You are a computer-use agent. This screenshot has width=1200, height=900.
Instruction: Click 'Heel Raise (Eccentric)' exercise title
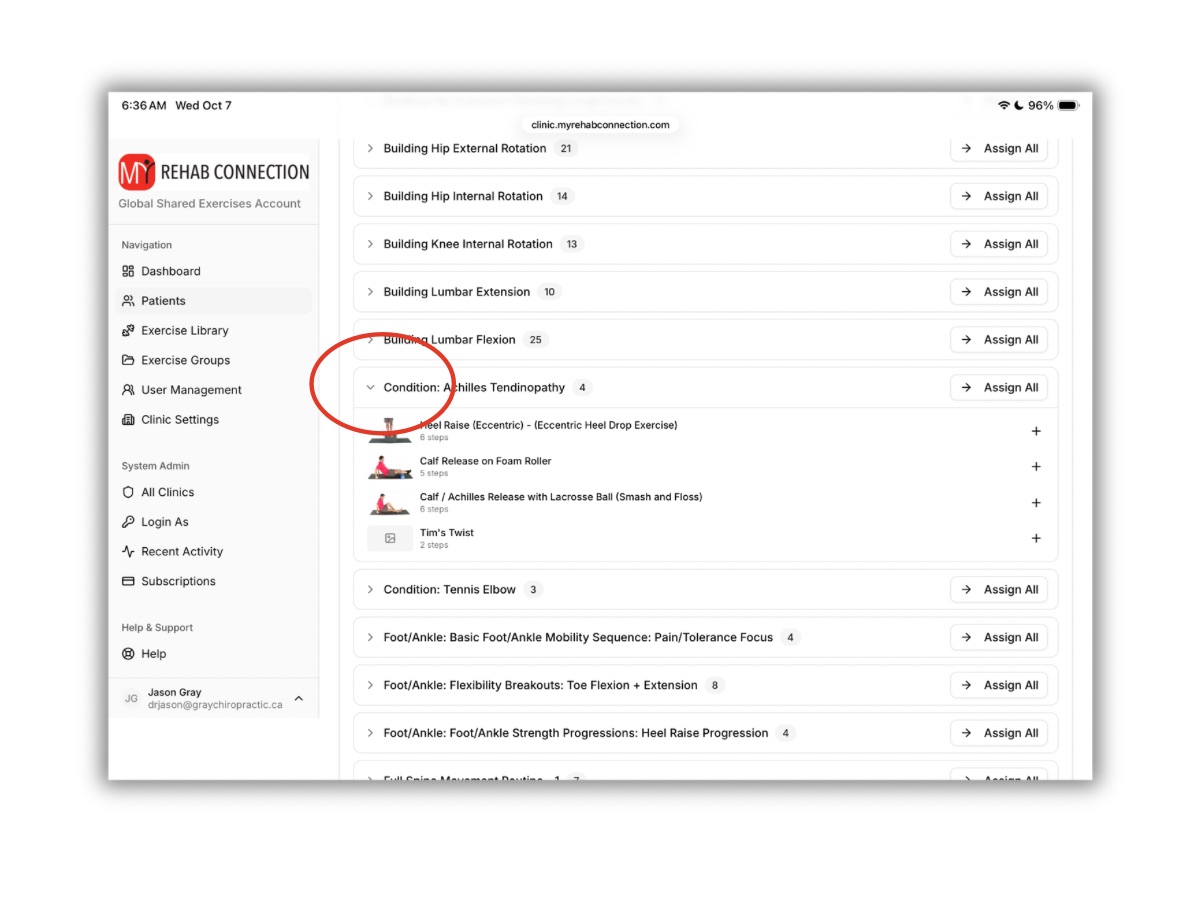click(x=548, y=425)
